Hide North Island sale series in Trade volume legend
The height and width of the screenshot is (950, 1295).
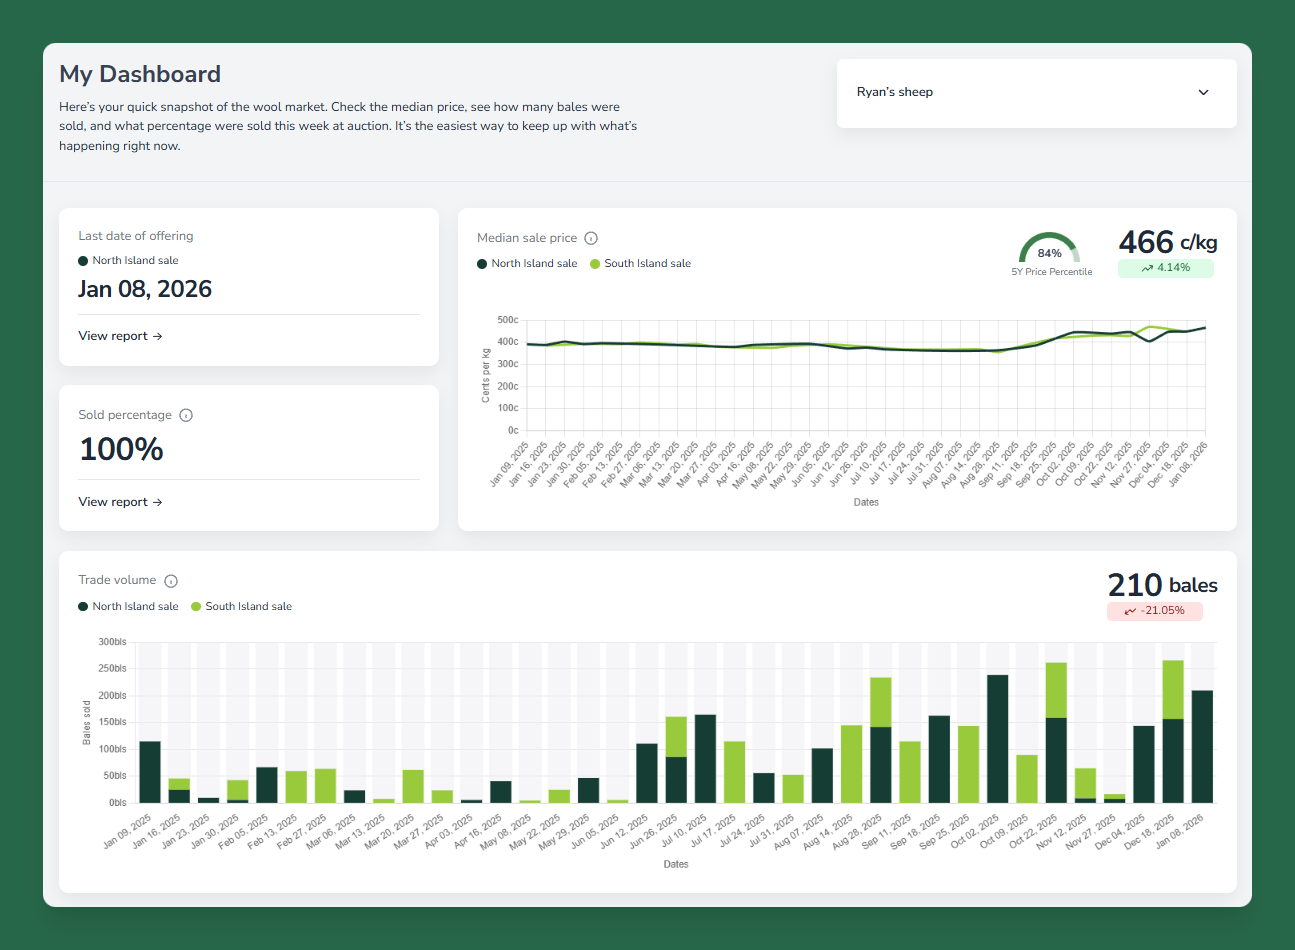point(128,607)
